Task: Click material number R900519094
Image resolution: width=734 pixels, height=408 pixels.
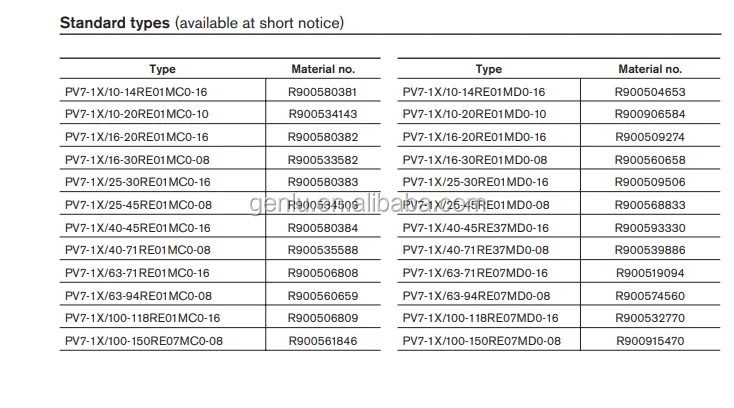Action: 649,273
